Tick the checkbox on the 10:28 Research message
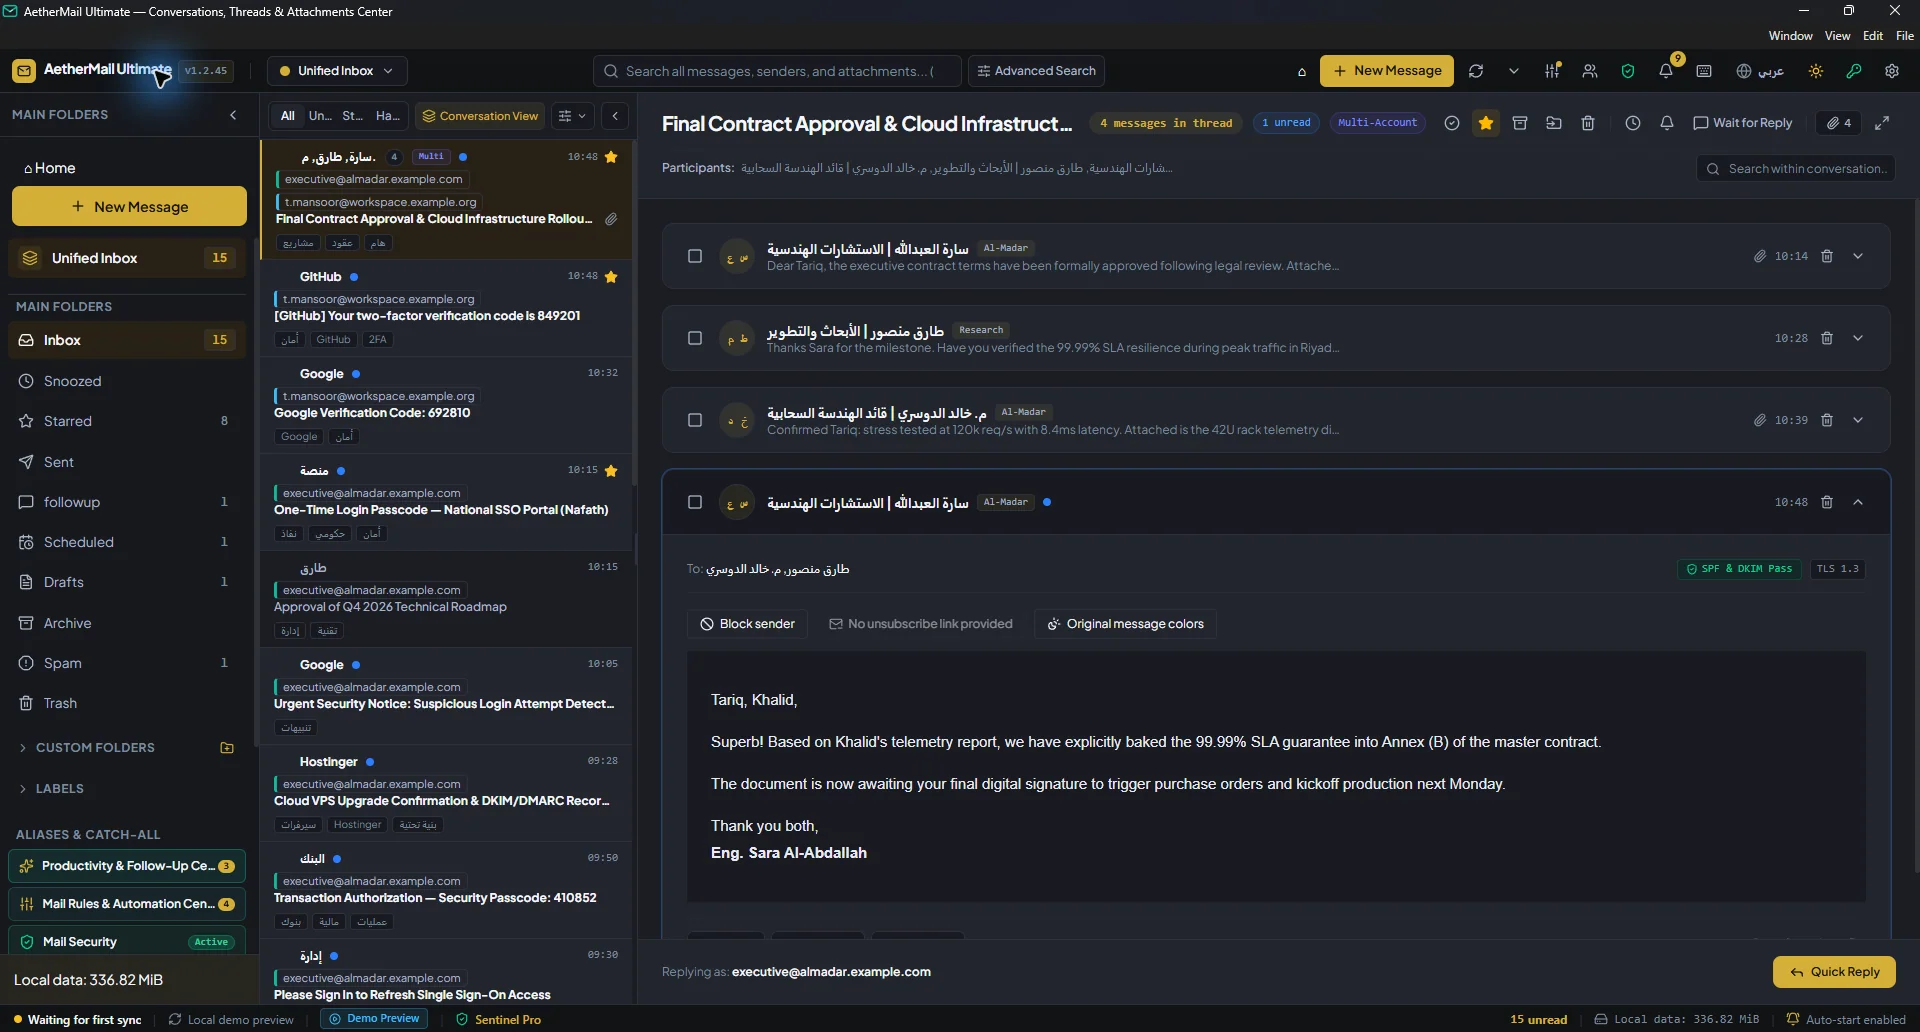This screenshot has height=1032, width=1920. click(x=695, y=338)
